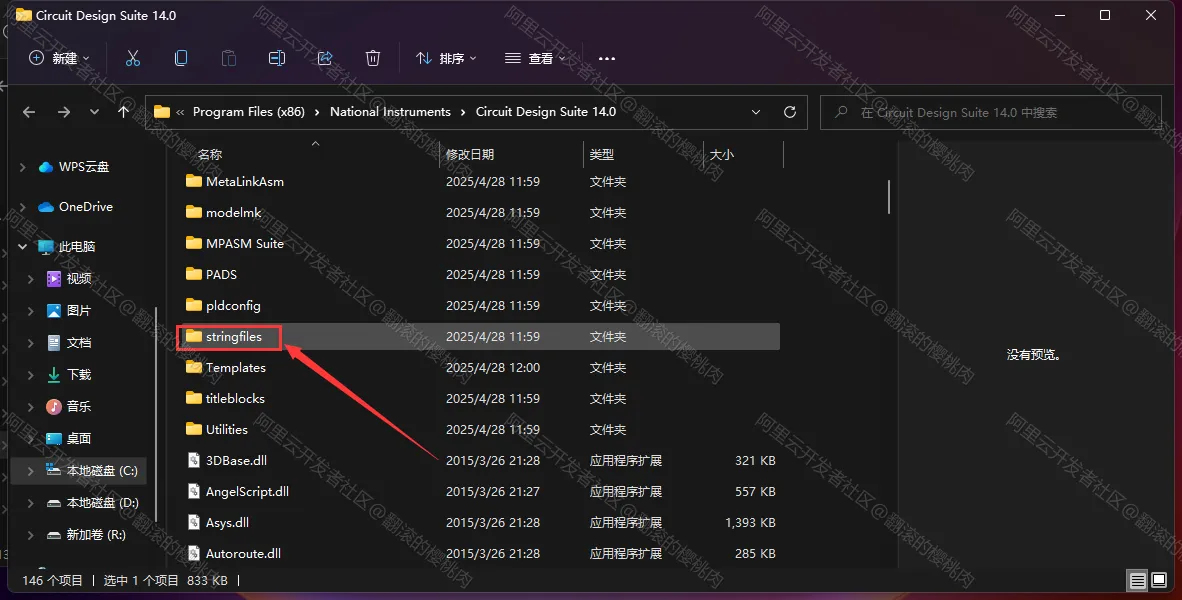
Task: Click the search magnifier icon
Action: click(841, 112)
